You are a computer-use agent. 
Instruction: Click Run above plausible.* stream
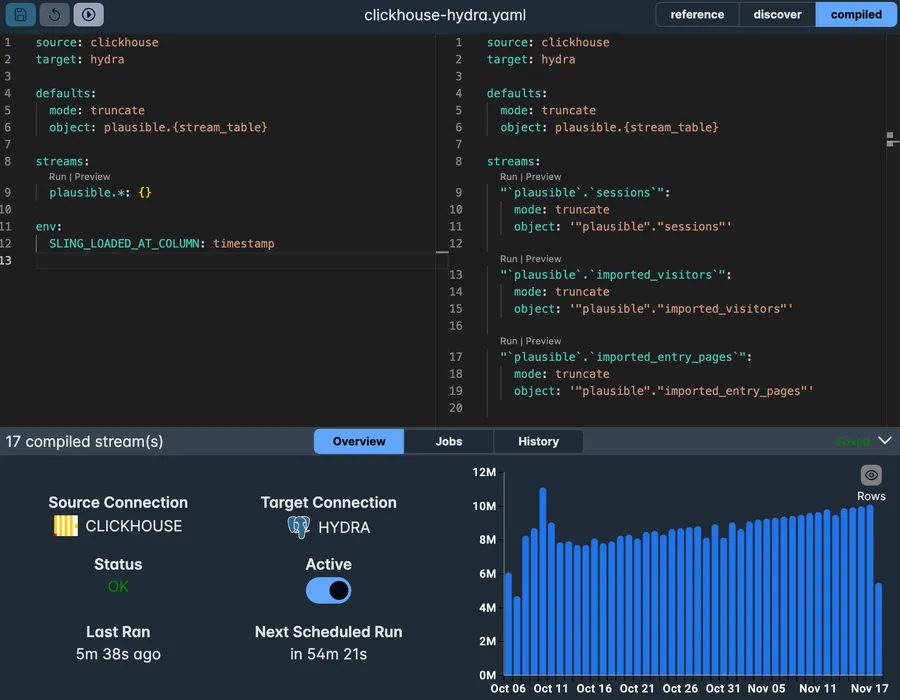(58, 177)
